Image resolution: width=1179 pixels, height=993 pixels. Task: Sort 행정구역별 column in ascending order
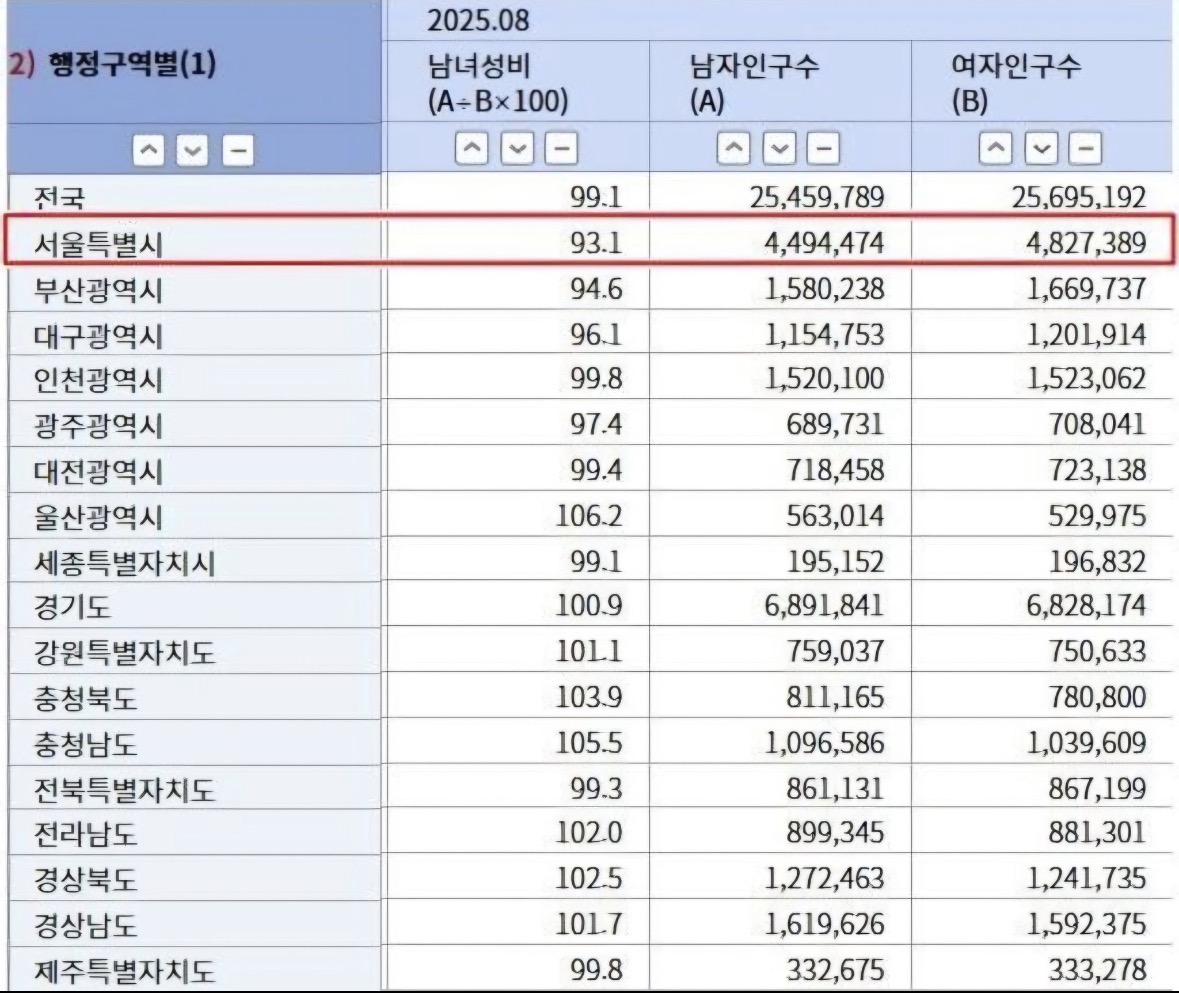click(150, 151)
